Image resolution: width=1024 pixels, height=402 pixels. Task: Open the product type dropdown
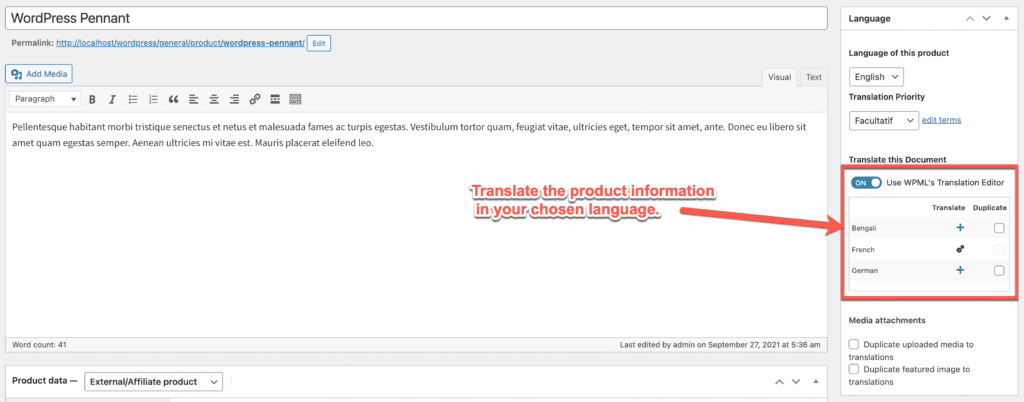[153, 381]
